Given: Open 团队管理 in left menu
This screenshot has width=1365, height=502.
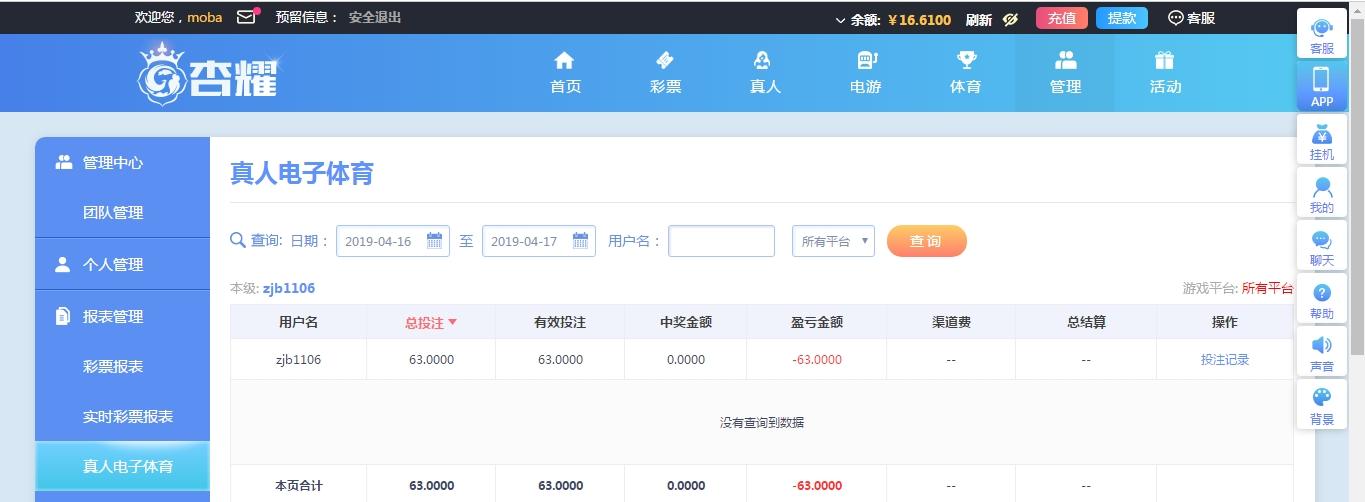Looking at the screenshot, I should tap(122, 212).
